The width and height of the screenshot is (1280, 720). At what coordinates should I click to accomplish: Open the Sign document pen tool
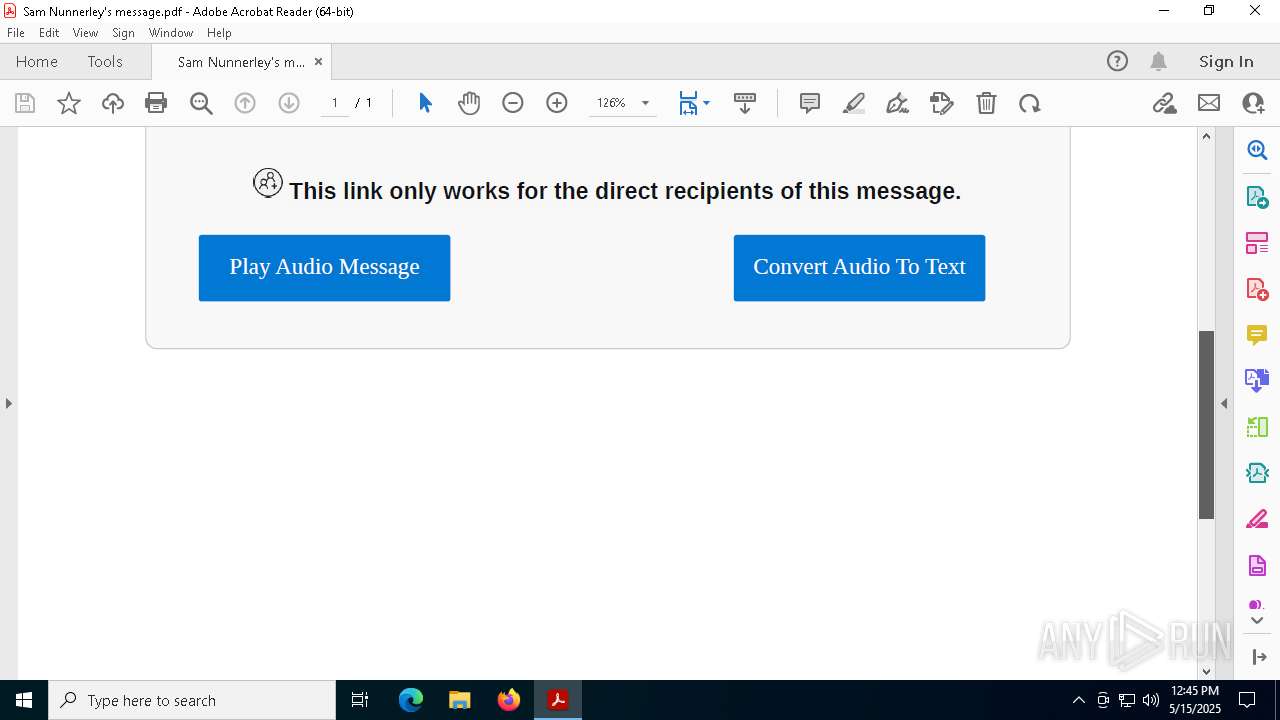898,103
